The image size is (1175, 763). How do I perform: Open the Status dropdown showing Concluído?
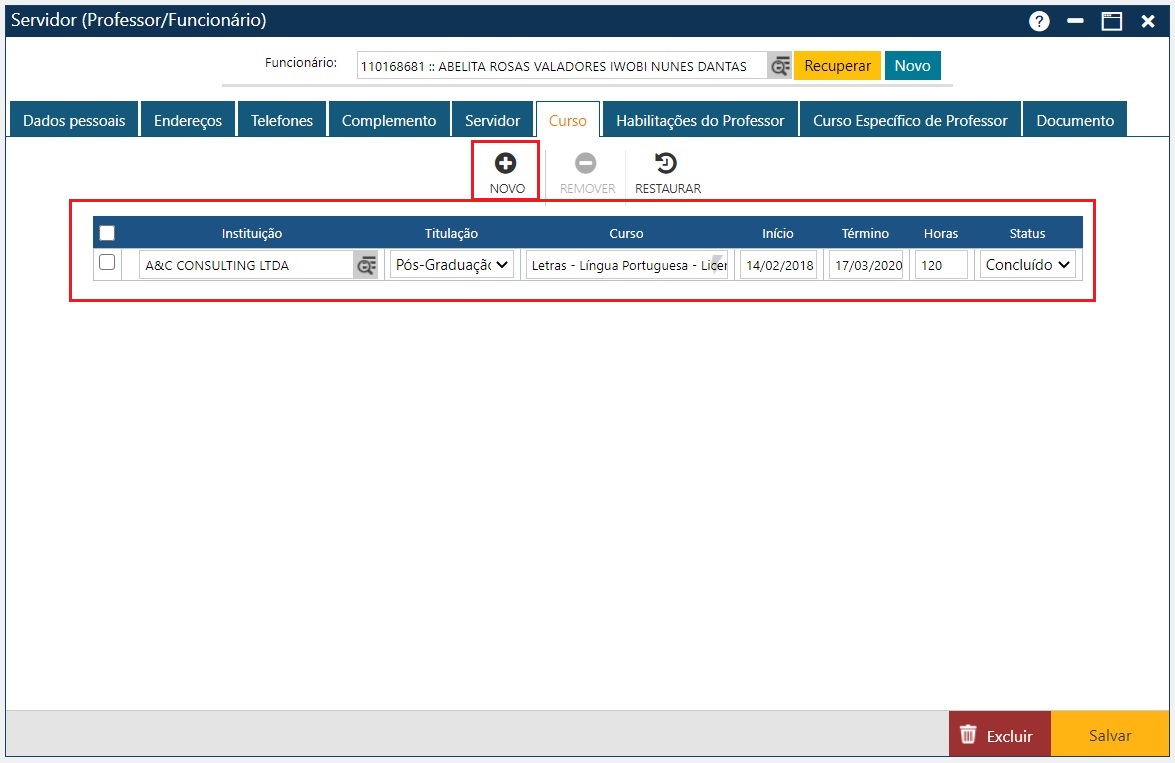tap(1027, 265)
